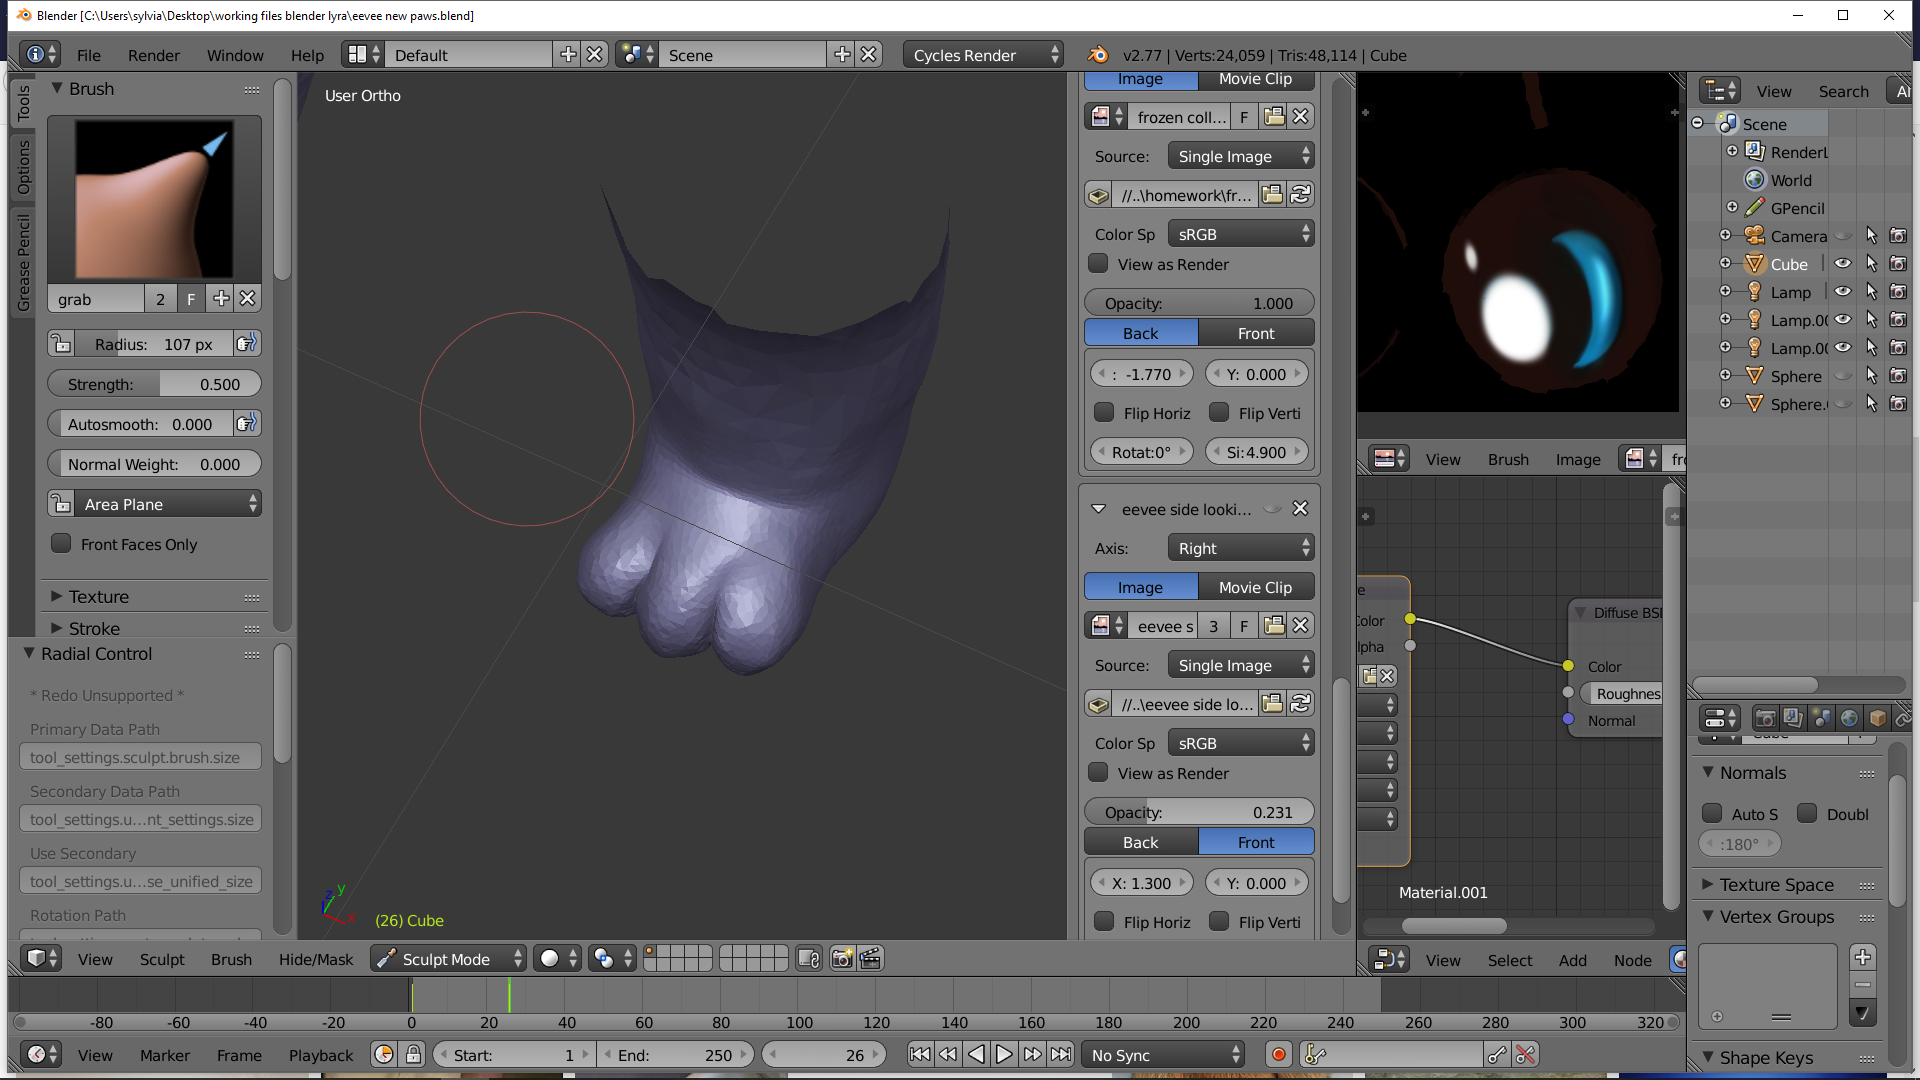Enable Auto Smooth in Normals panel
Viewport: 1920px width, 1080px height.
pos(1712,814)
